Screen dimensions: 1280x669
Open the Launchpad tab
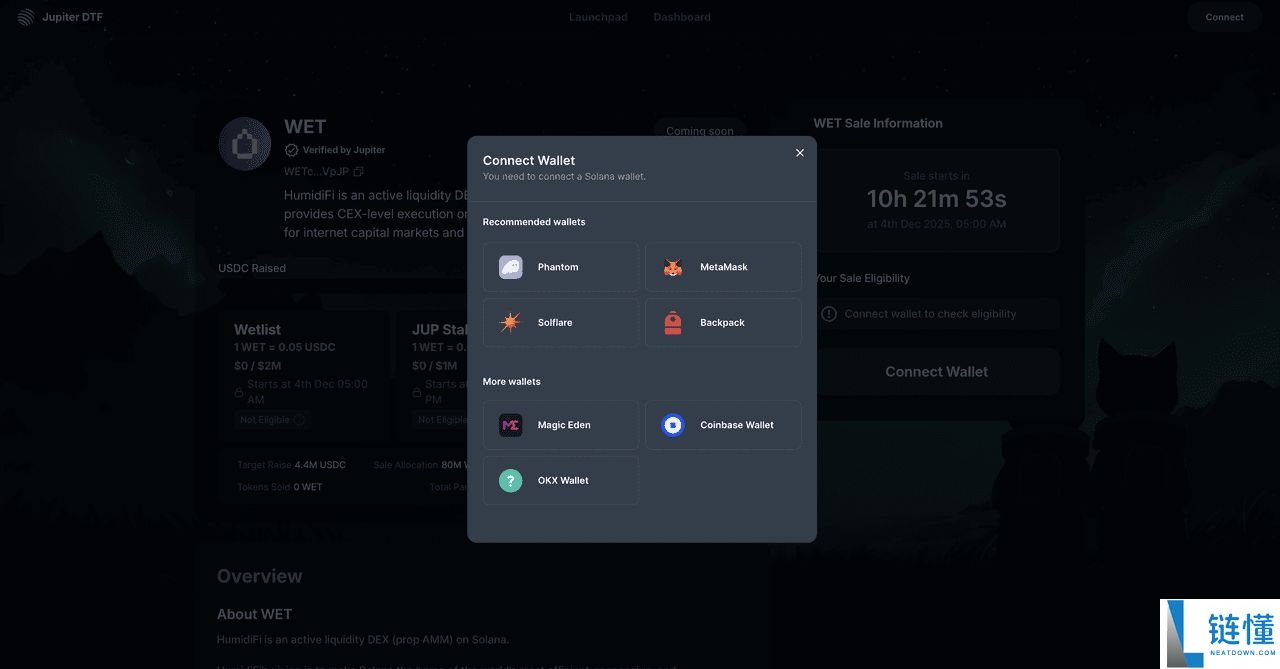pyautogui.click(x=598, y=17)
